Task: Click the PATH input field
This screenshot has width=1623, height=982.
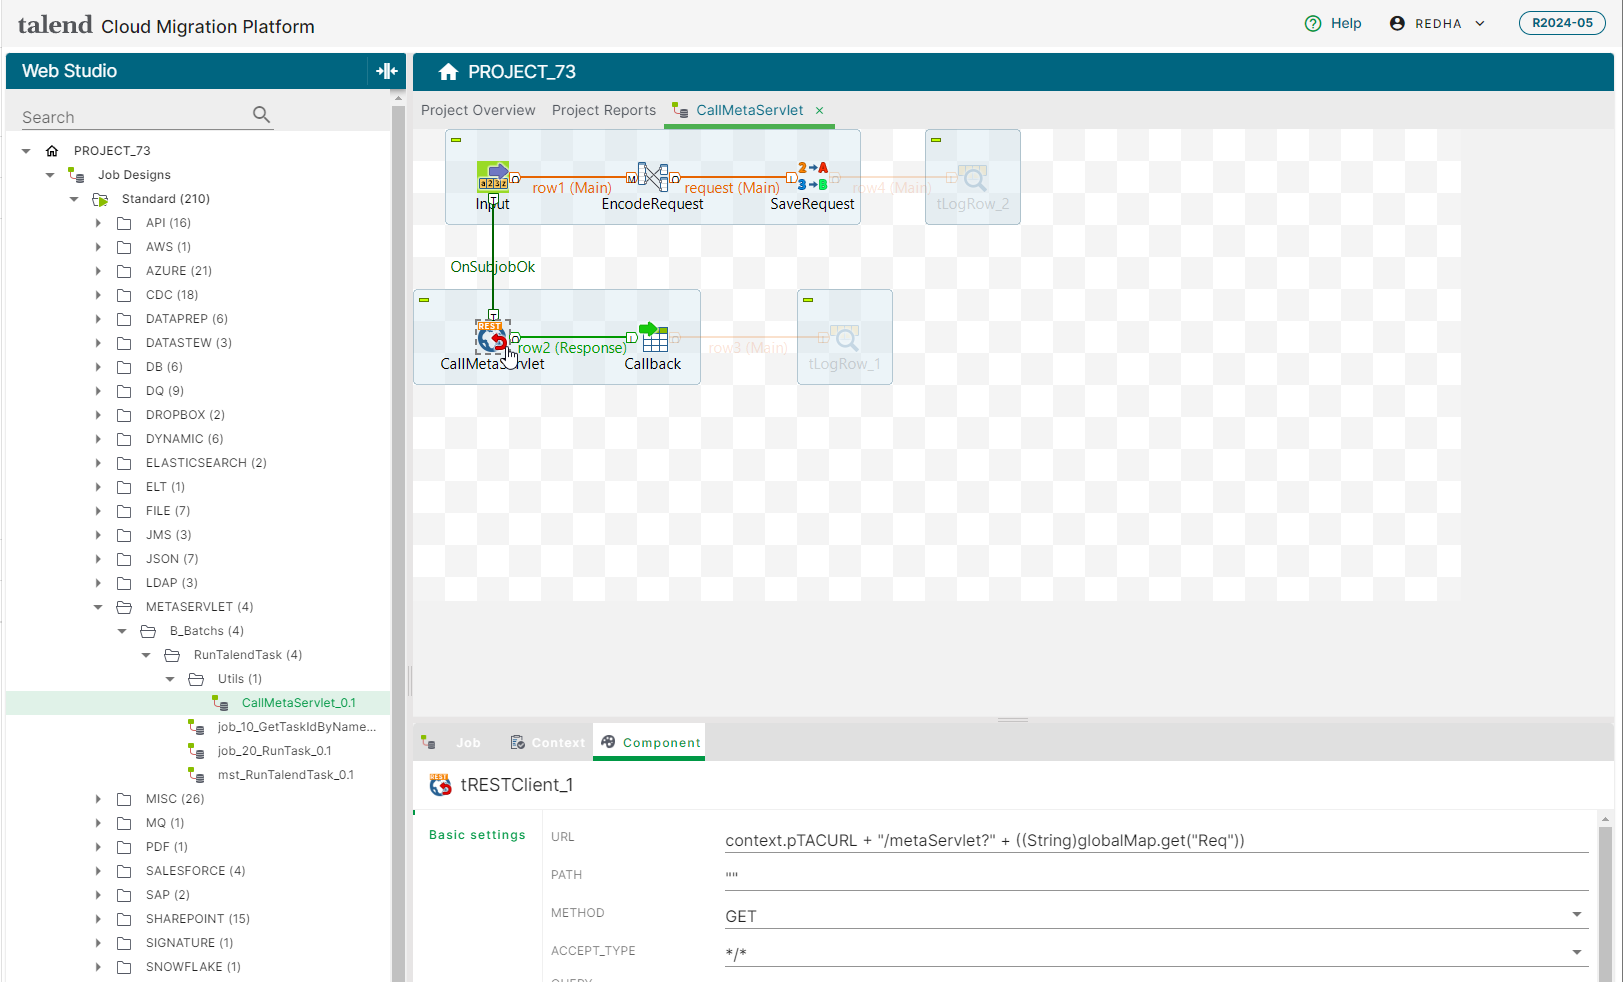Action: click(x=1156, y=877)
